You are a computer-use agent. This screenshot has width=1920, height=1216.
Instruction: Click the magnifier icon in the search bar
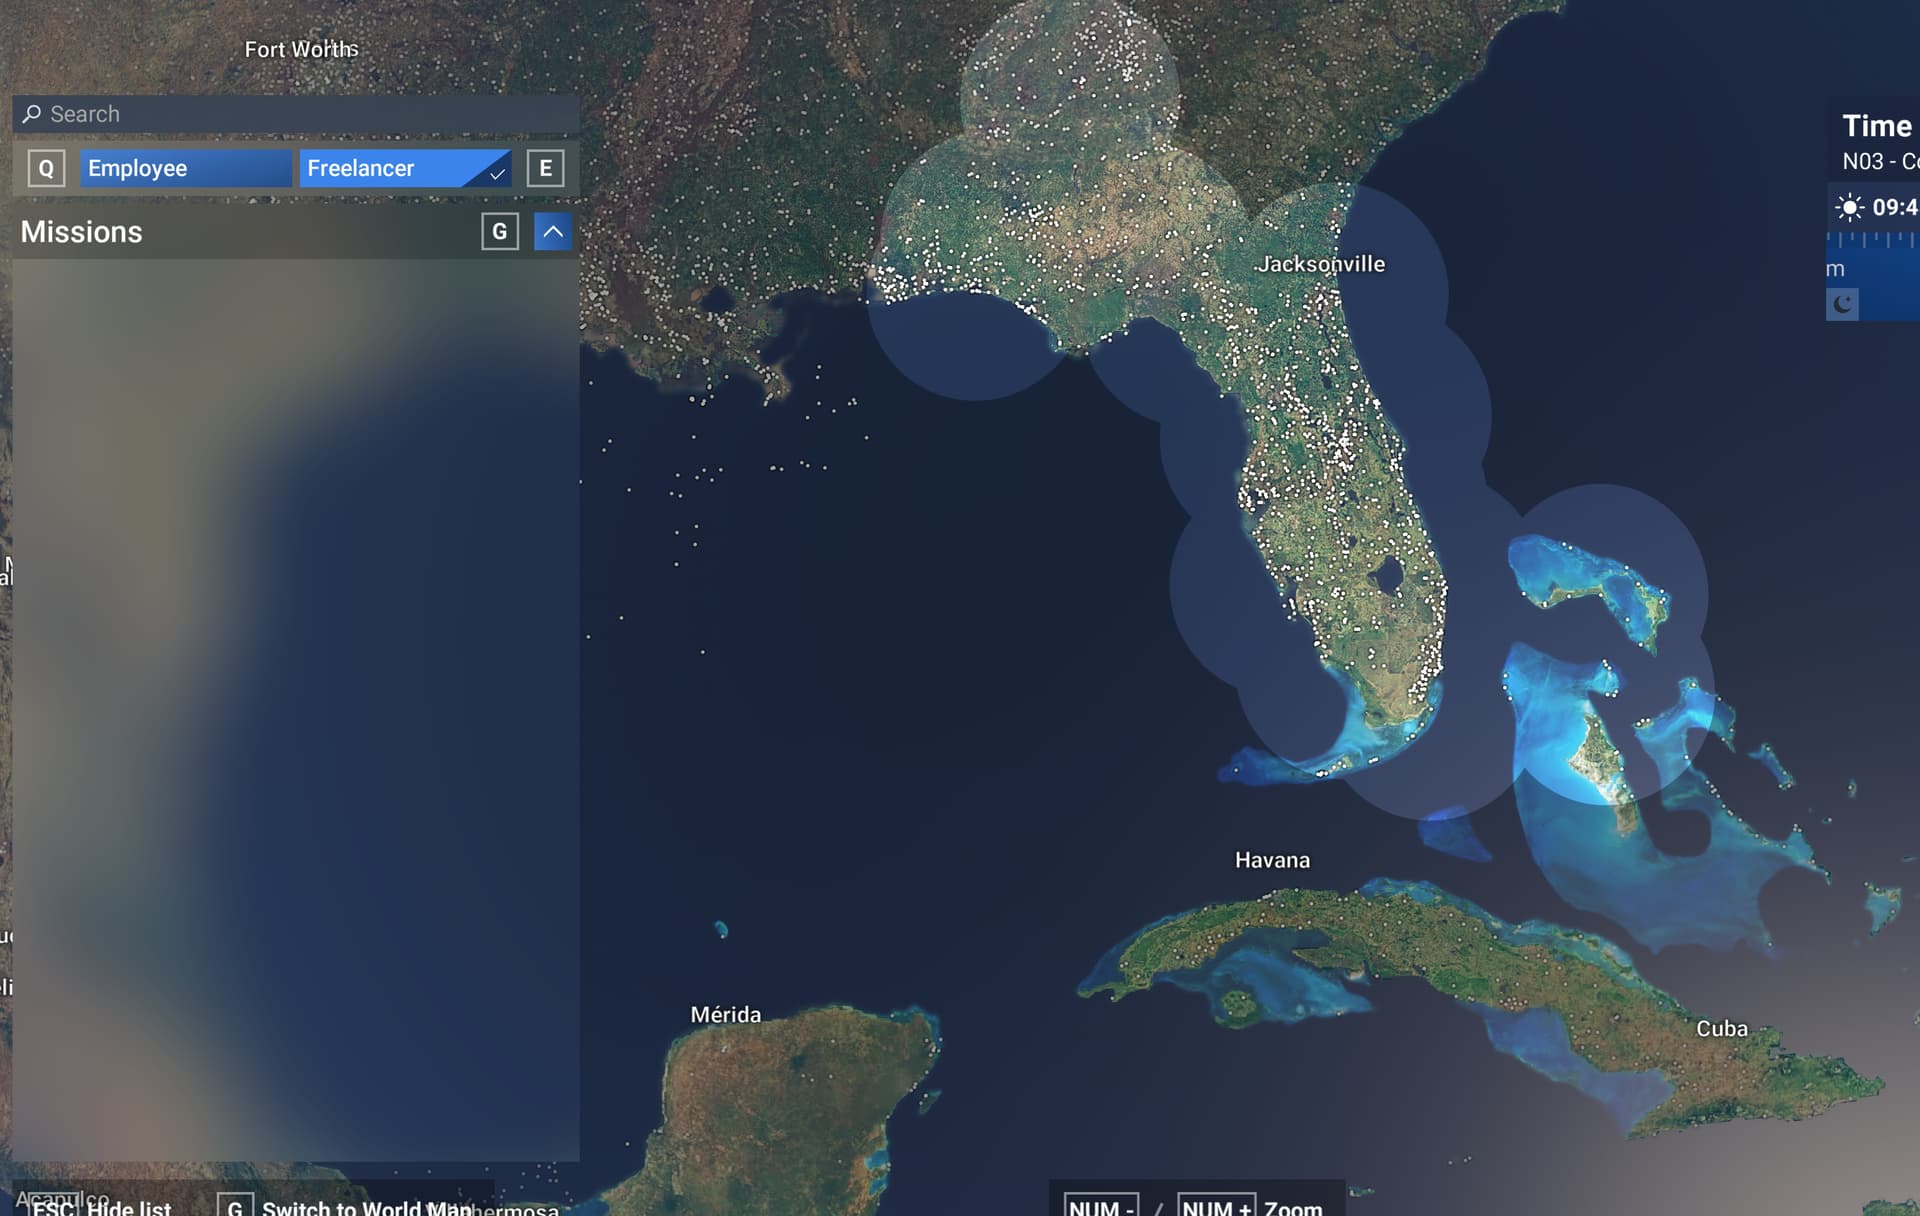pos(32,114)
